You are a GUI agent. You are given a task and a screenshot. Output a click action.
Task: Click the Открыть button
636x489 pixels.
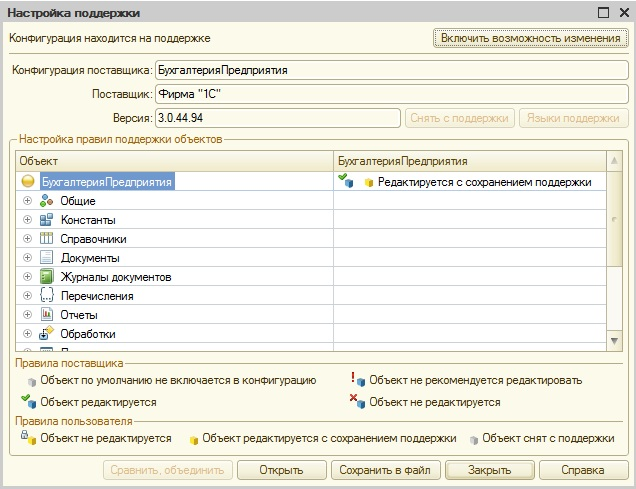coord(281,470)
